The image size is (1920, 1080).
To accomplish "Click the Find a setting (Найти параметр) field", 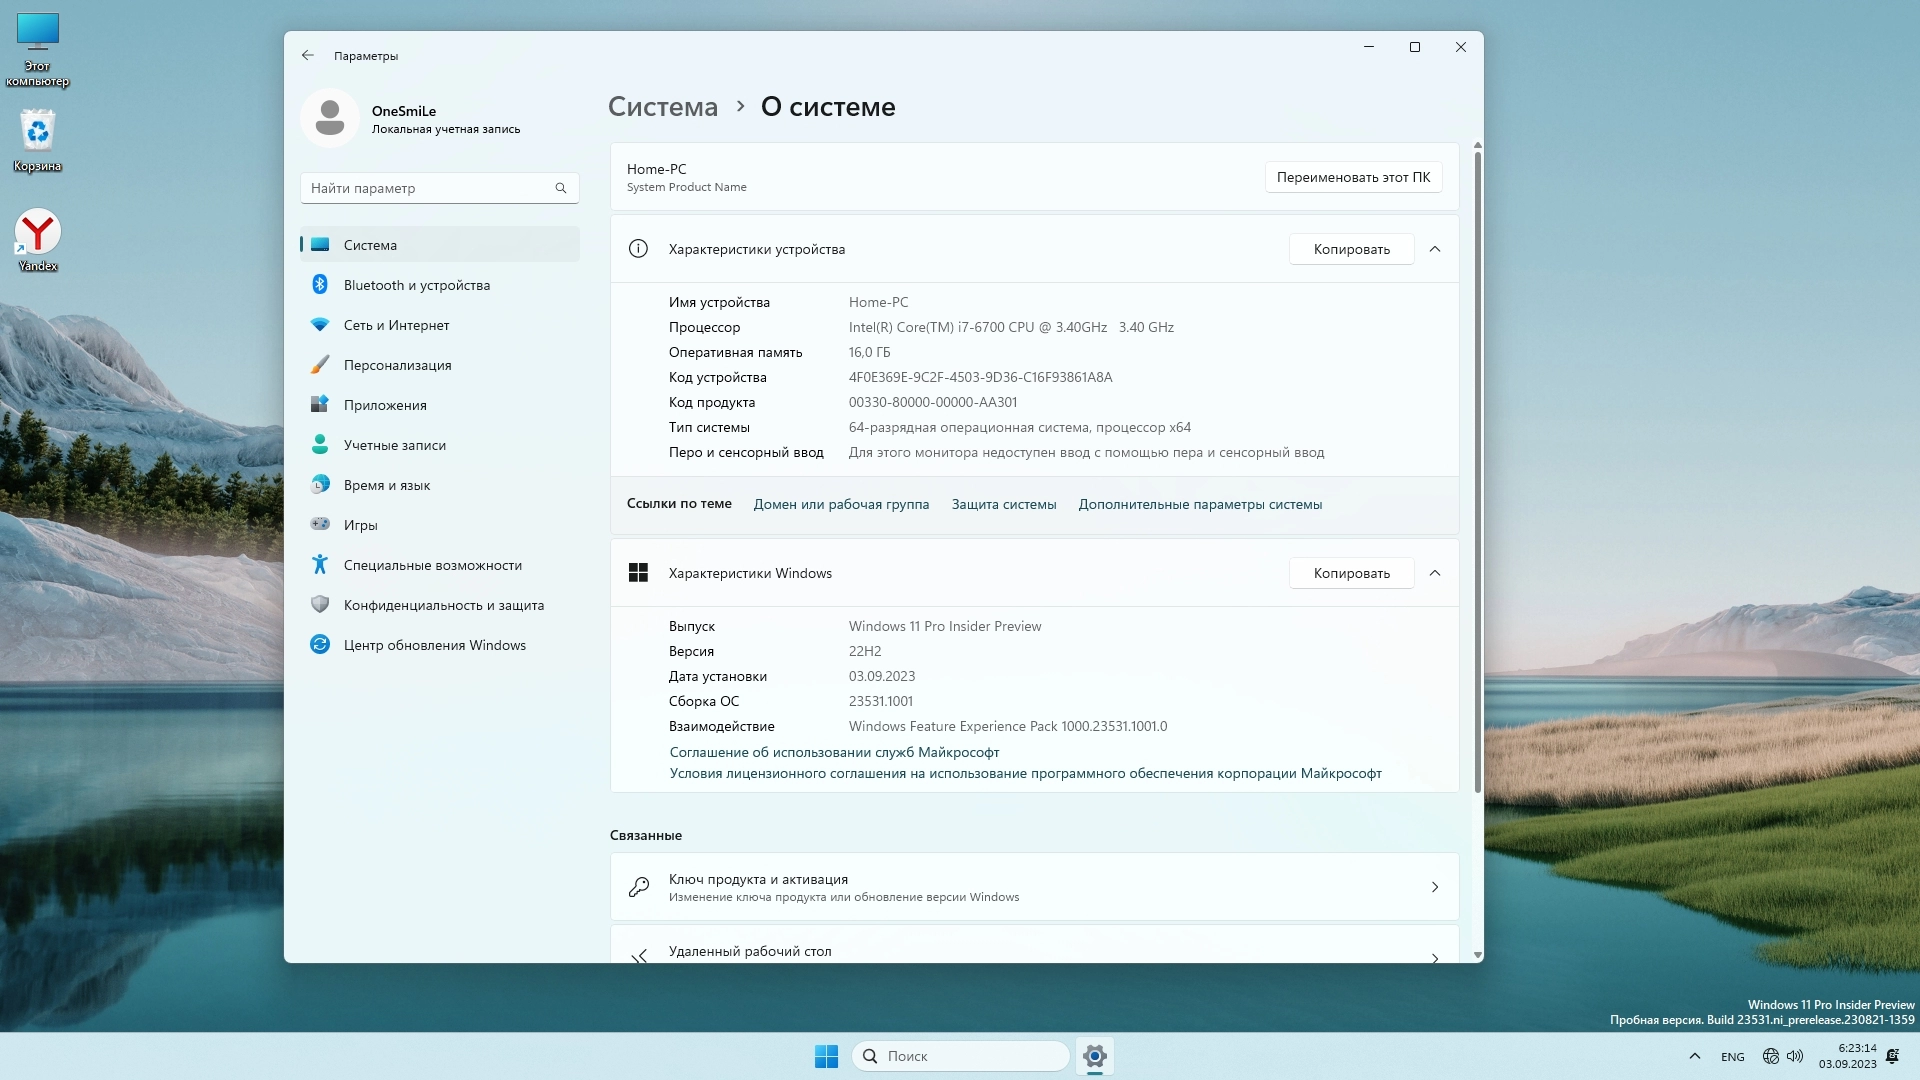I will pyautogui.click(x=430, y=188).
